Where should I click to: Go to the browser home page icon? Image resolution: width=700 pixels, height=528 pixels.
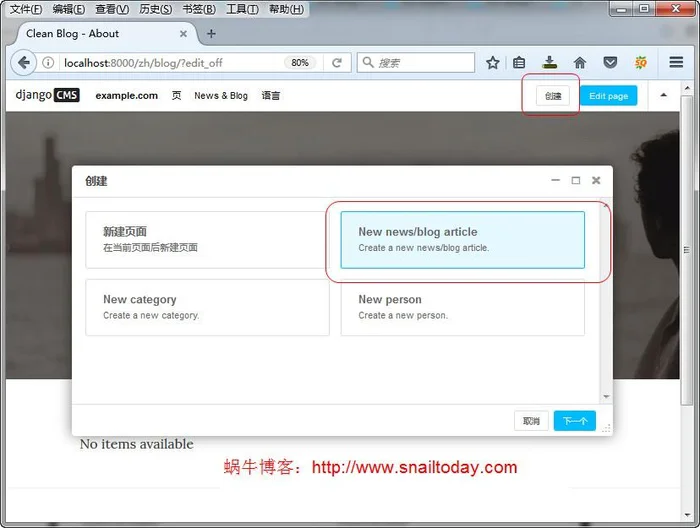coord(579,63)
